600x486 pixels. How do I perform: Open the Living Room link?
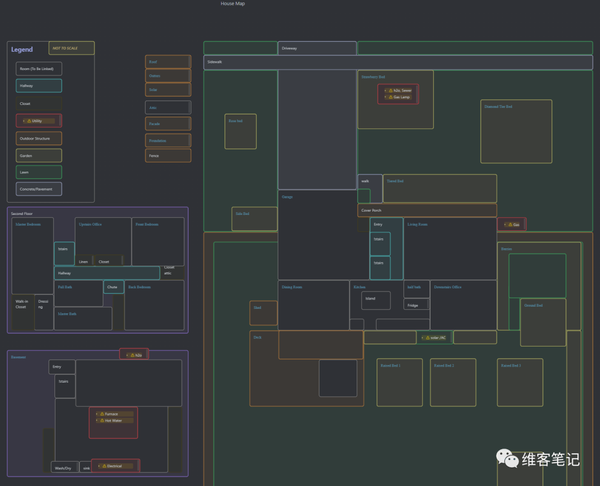click(x=417, y=224)
